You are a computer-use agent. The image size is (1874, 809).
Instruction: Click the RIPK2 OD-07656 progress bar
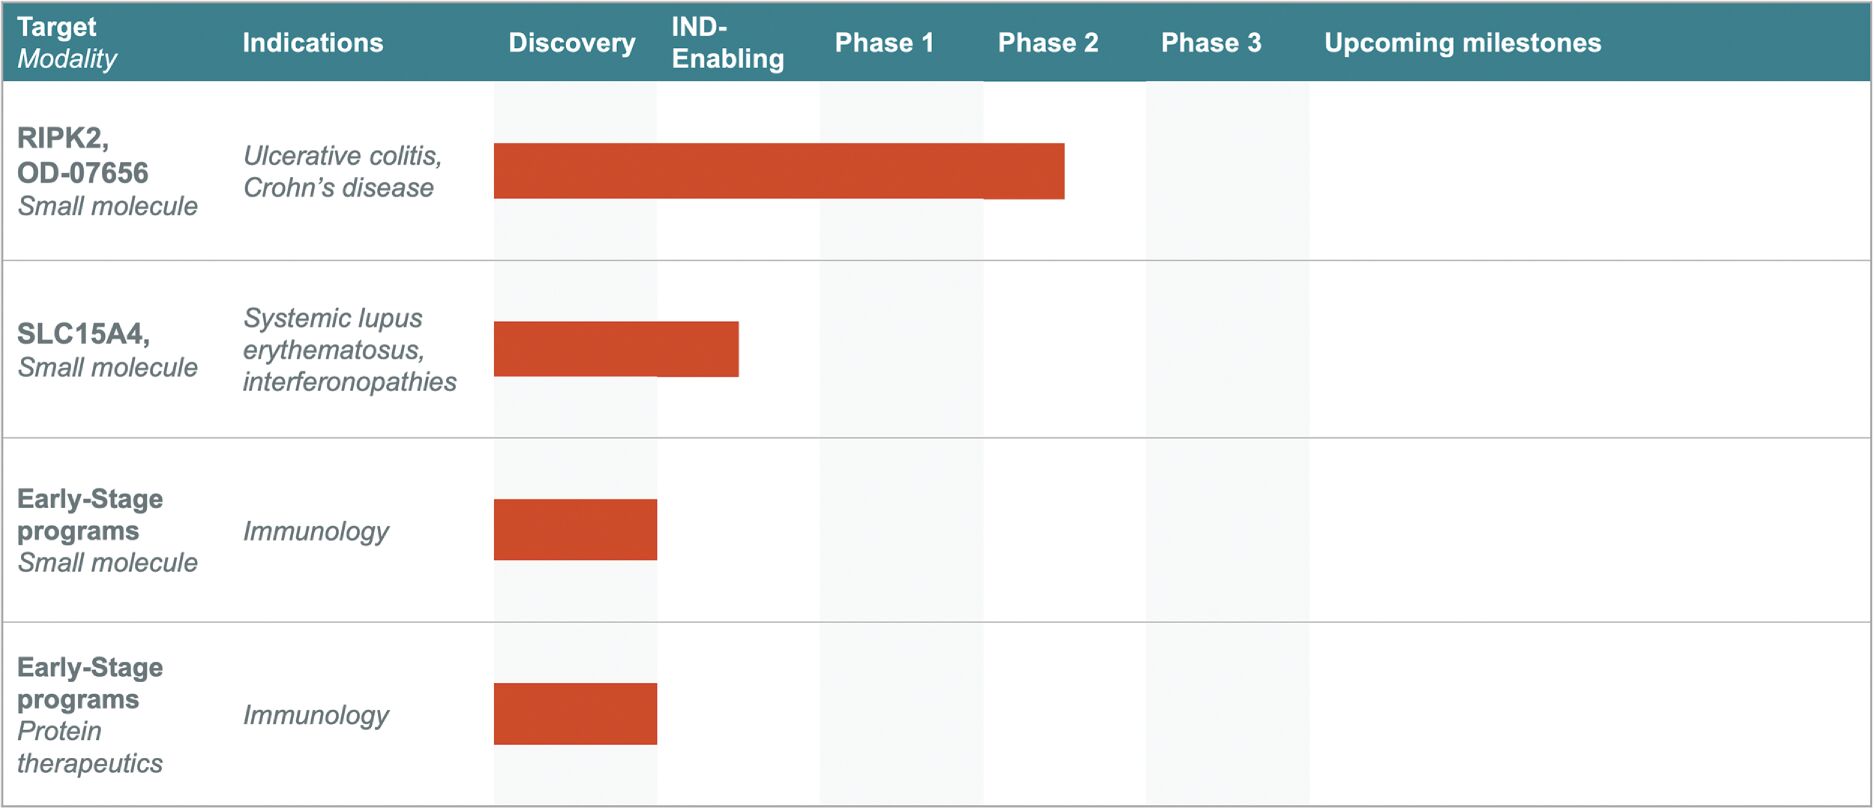coord(779,171)
